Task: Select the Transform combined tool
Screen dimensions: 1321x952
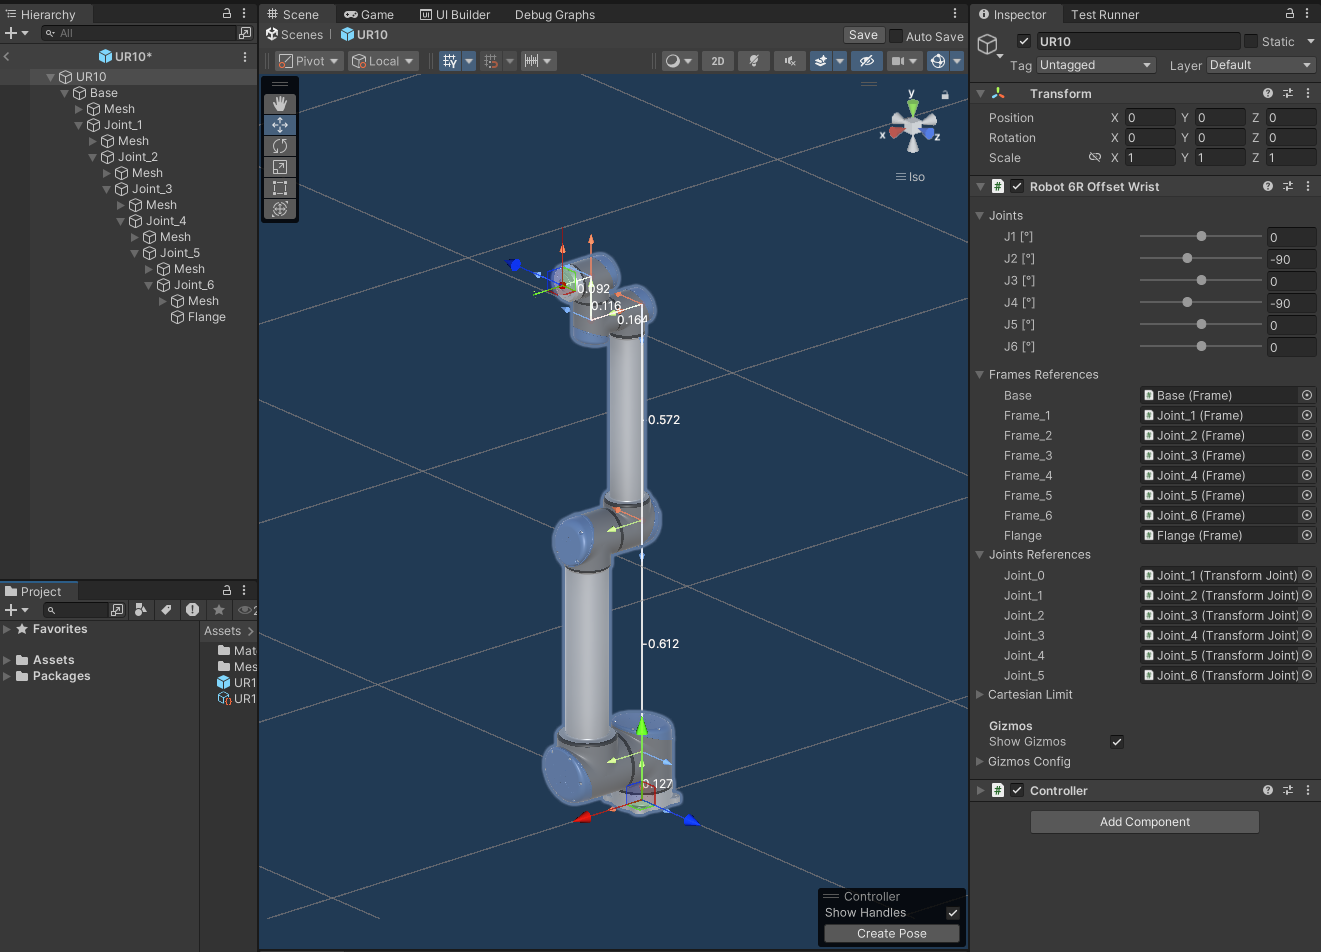Action: click(x=280, y=209)
